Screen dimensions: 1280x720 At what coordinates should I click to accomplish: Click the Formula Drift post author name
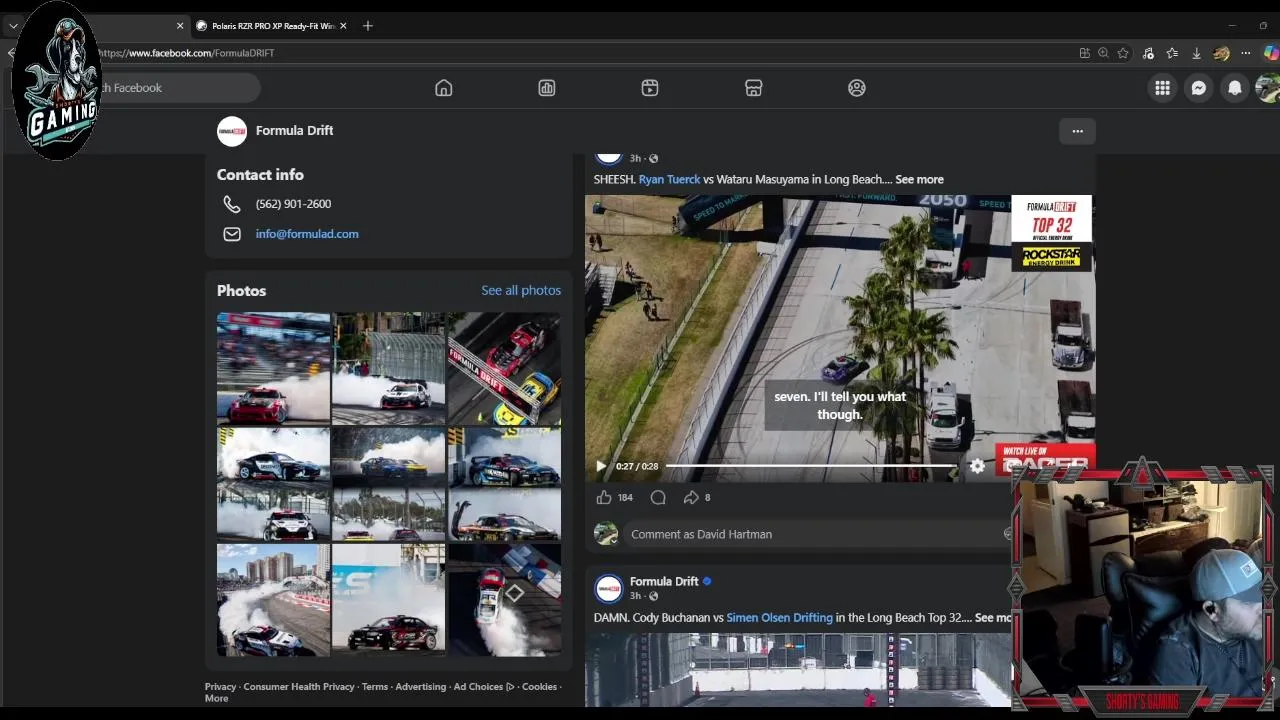point(664,581)
